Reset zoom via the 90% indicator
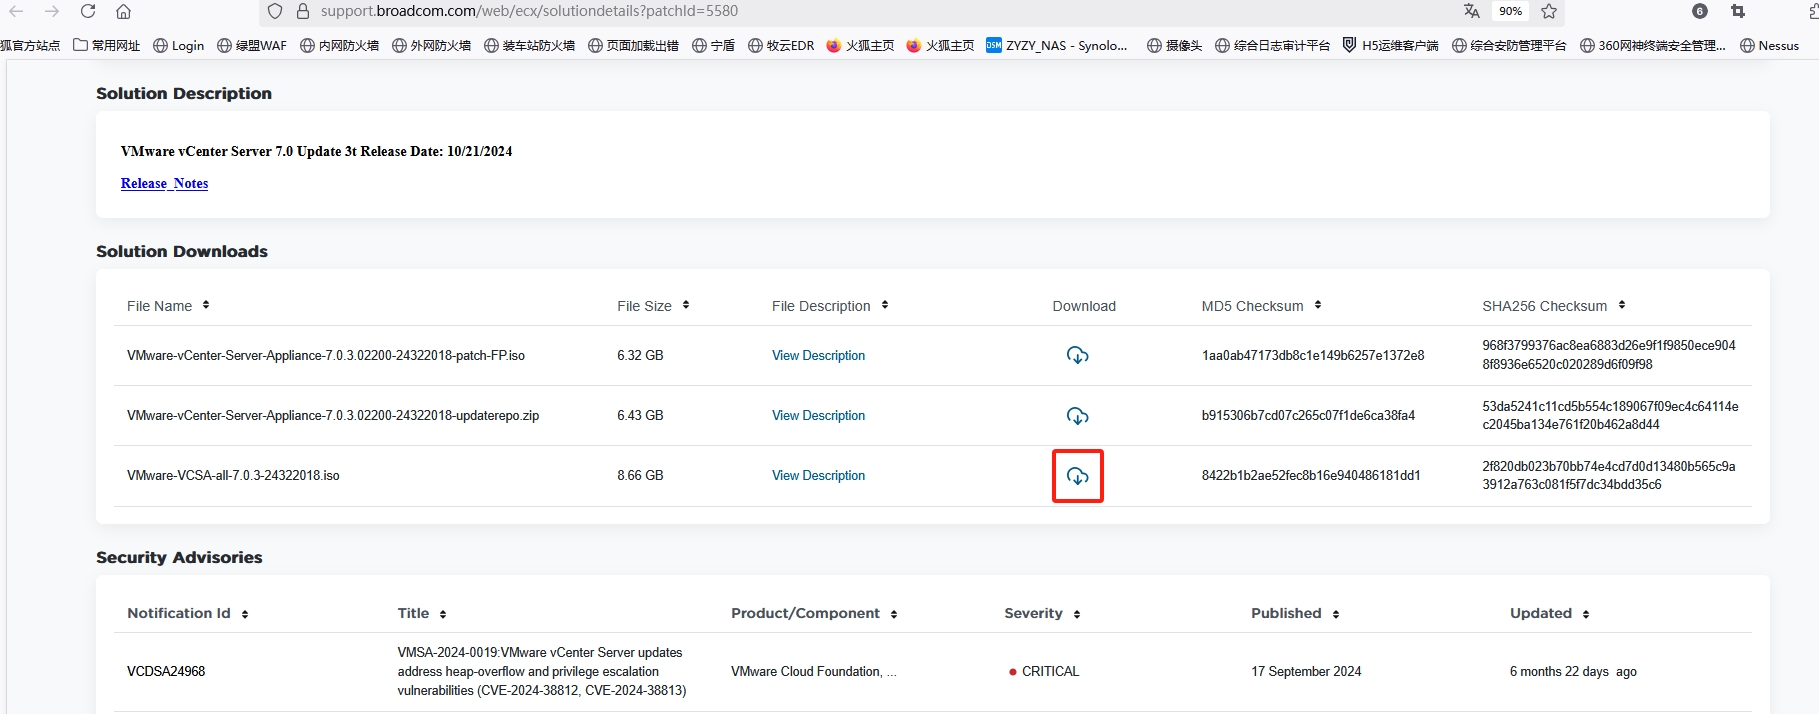The height and width of the screenshot is (714, 1819). click(1510, 11)
